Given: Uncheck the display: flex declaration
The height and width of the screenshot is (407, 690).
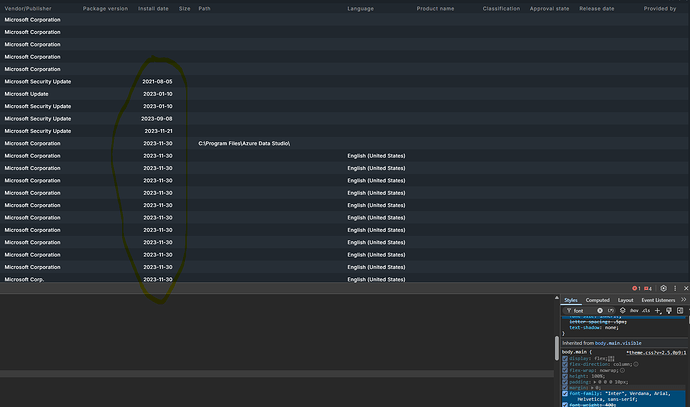Looking at the screenshot, I should point(565,359).
